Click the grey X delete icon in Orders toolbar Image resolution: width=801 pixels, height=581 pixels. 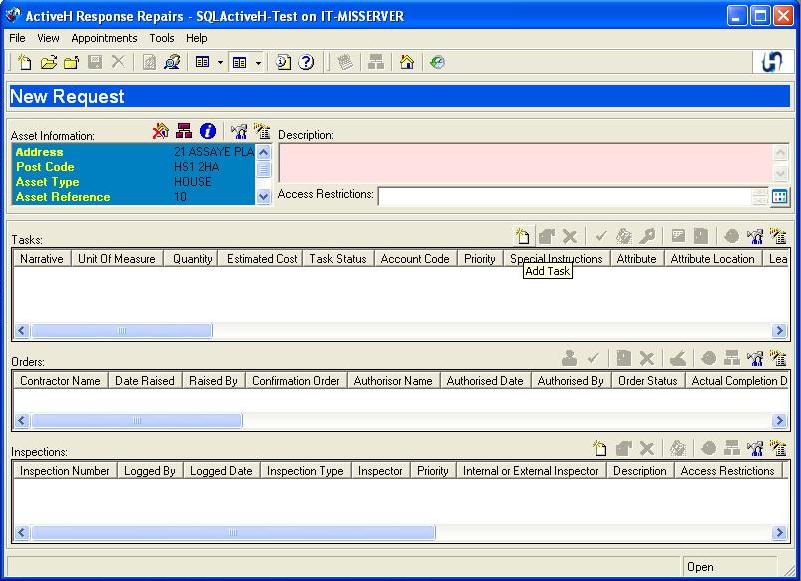click(x=647, y=358)
